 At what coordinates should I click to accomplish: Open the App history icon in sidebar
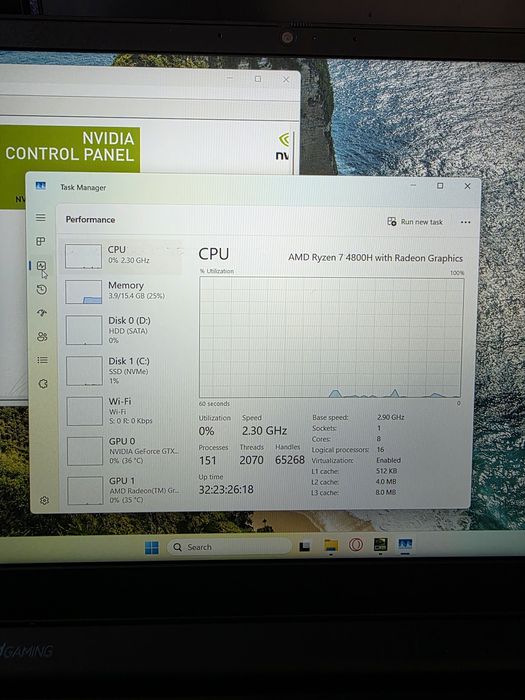point(42,290)
